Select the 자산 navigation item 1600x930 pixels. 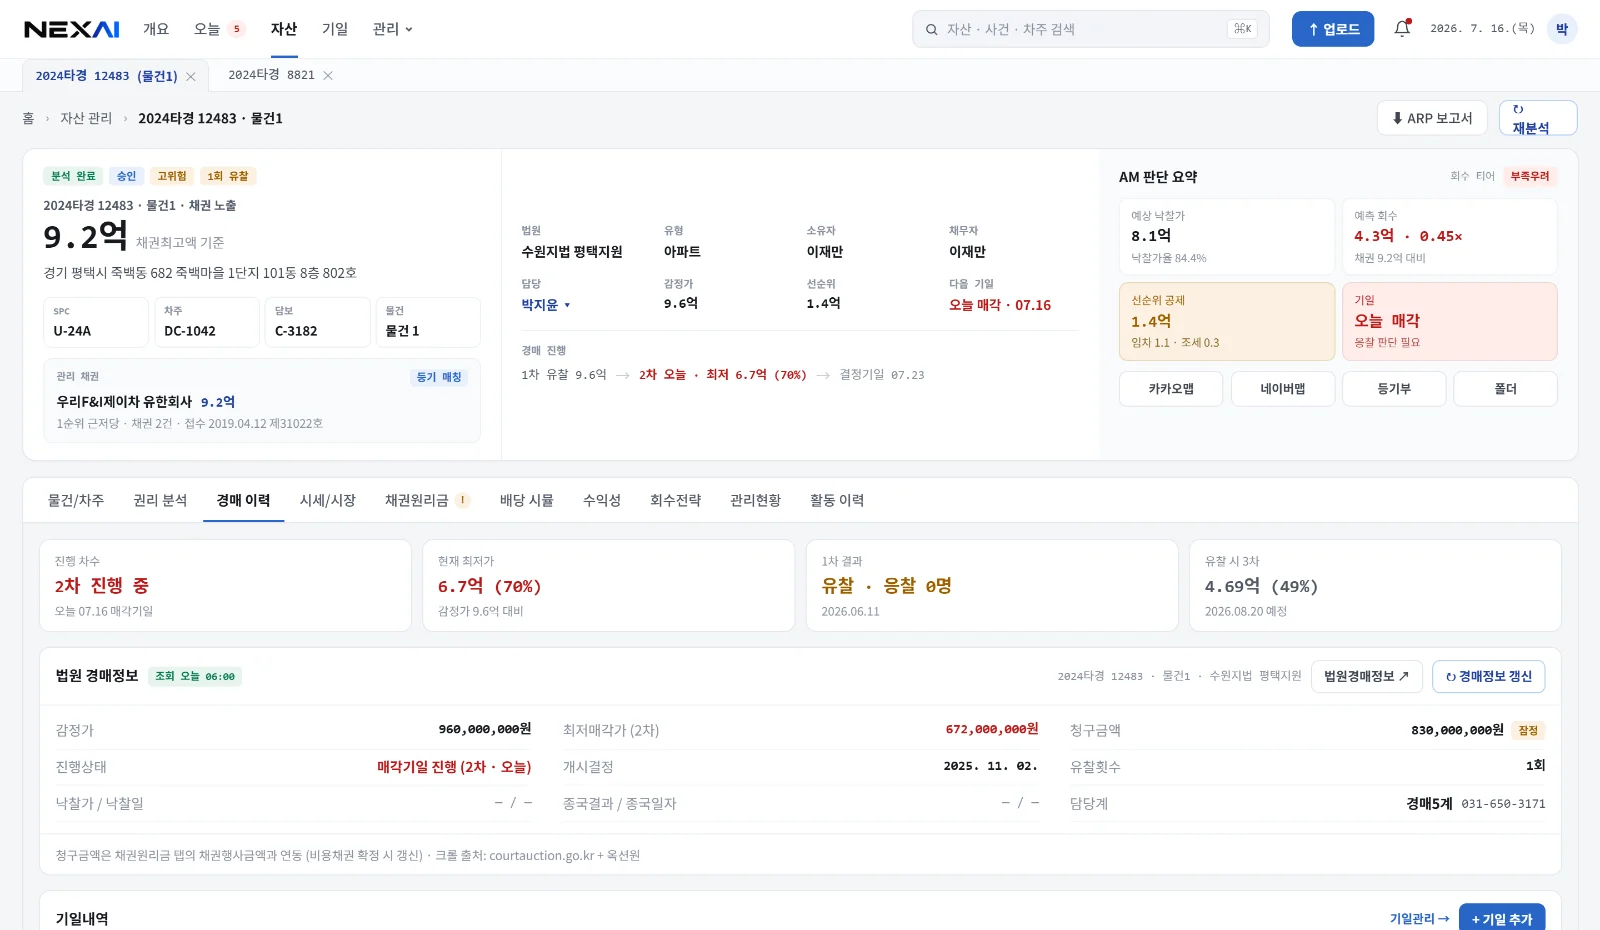click(284, 29)
